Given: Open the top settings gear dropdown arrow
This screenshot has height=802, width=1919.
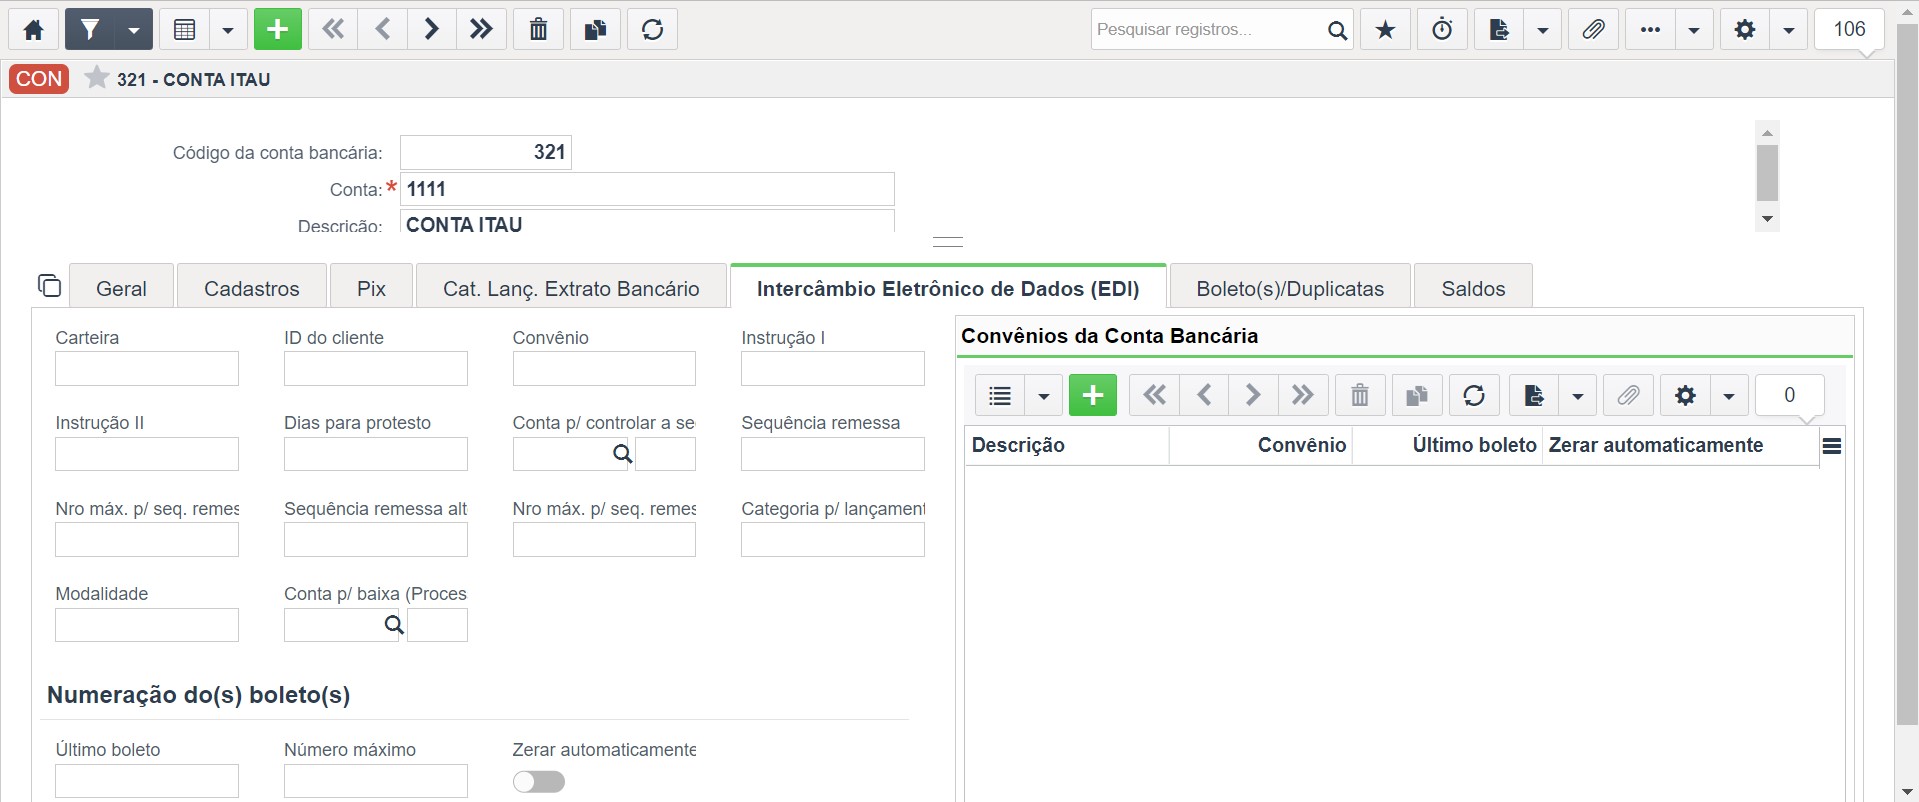Looking at the screenshot, I should 1788,30.
